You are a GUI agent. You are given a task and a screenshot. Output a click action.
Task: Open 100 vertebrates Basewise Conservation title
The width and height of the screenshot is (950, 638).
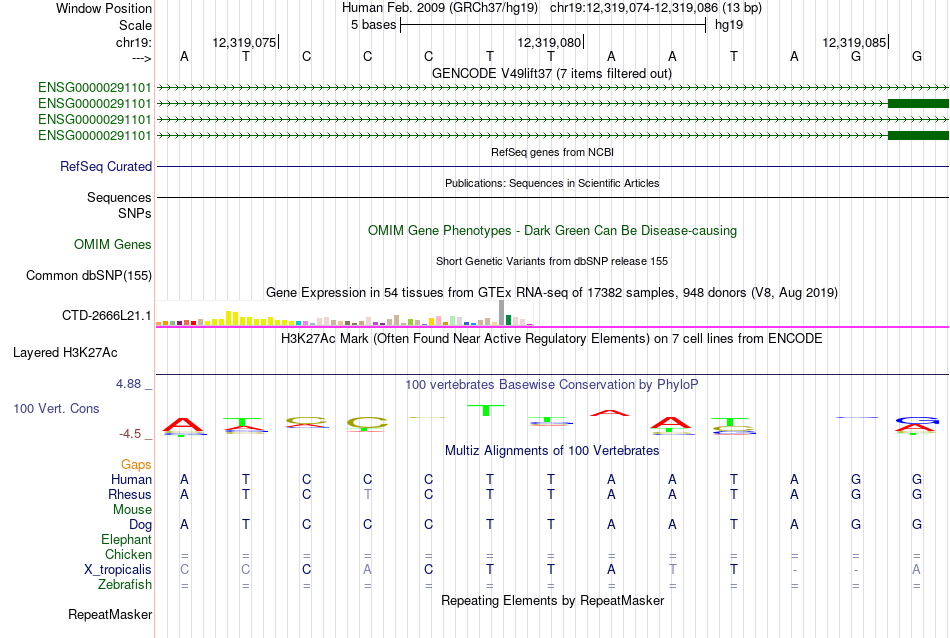552,384
